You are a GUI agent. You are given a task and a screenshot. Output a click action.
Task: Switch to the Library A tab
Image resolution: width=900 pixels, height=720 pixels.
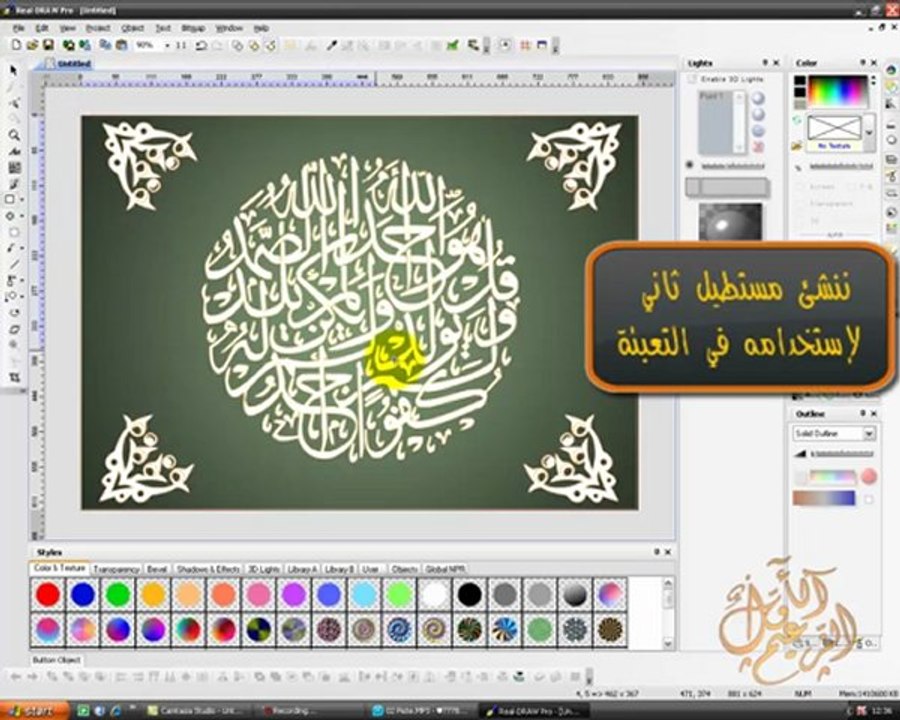click(302, 569)
